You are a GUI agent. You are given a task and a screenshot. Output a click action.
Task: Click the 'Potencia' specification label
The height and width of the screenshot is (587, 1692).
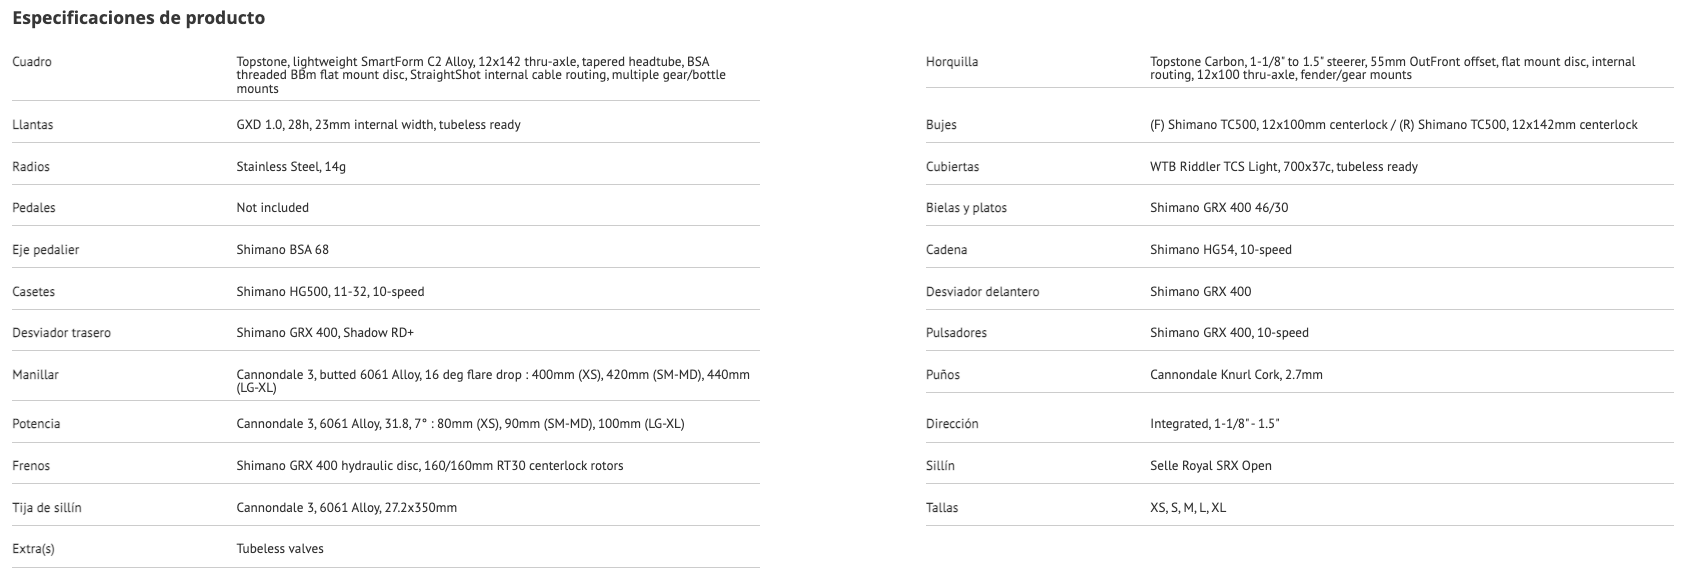(36, 424)
